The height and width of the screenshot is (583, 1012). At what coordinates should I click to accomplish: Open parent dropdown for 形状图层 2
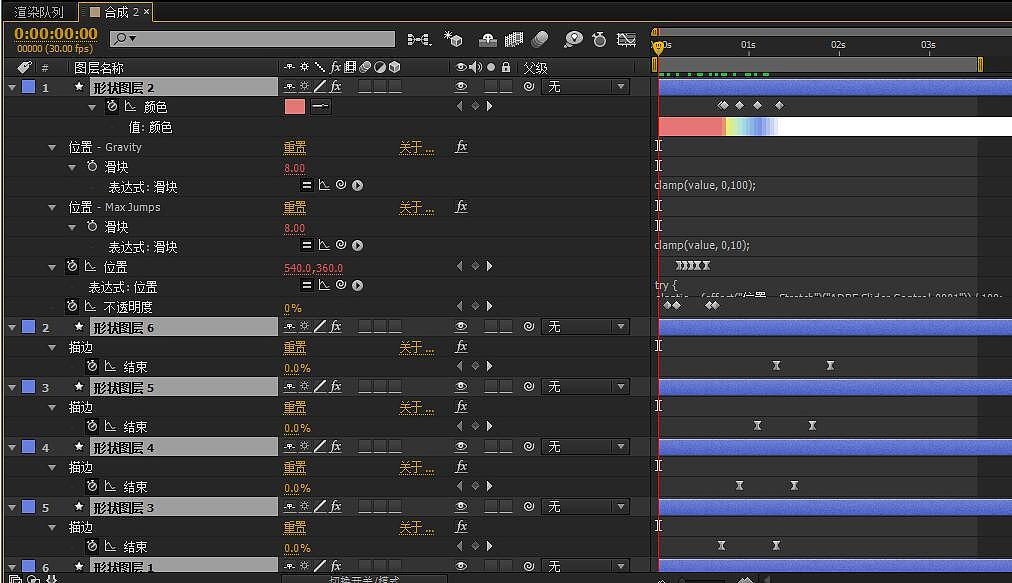tap(585, 87)
